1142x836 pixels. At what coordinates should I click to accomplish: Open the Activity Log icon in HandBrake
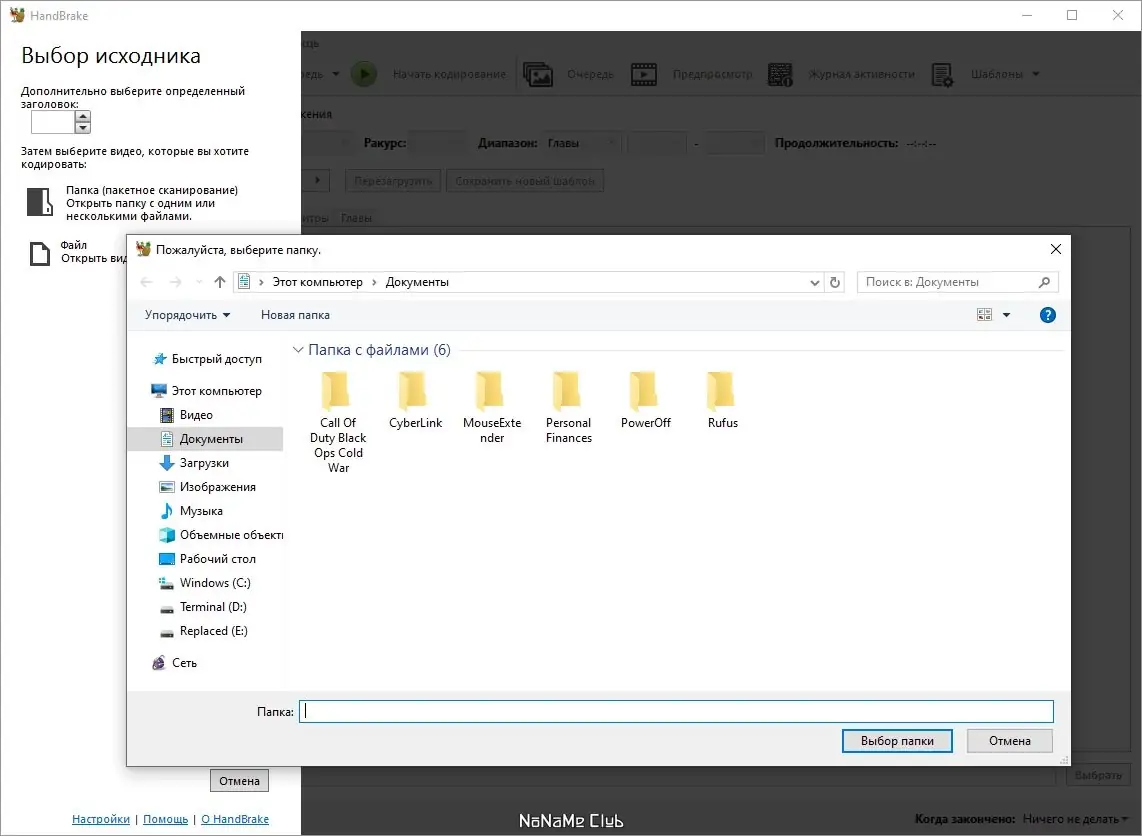780,74
